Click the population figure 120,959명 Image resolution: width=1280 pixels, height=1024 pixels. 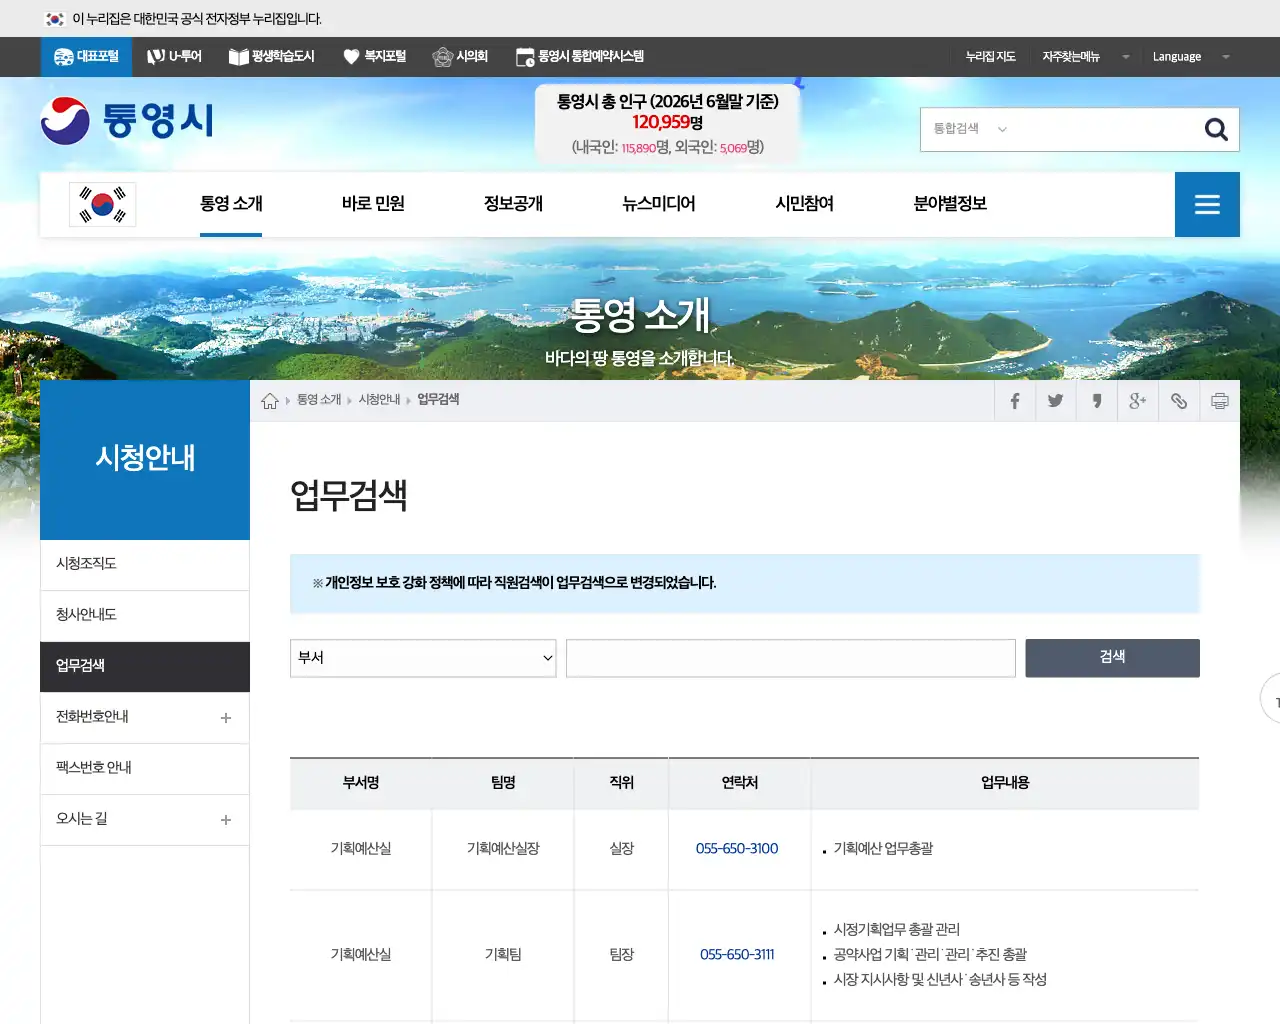[x=667, y=122]
